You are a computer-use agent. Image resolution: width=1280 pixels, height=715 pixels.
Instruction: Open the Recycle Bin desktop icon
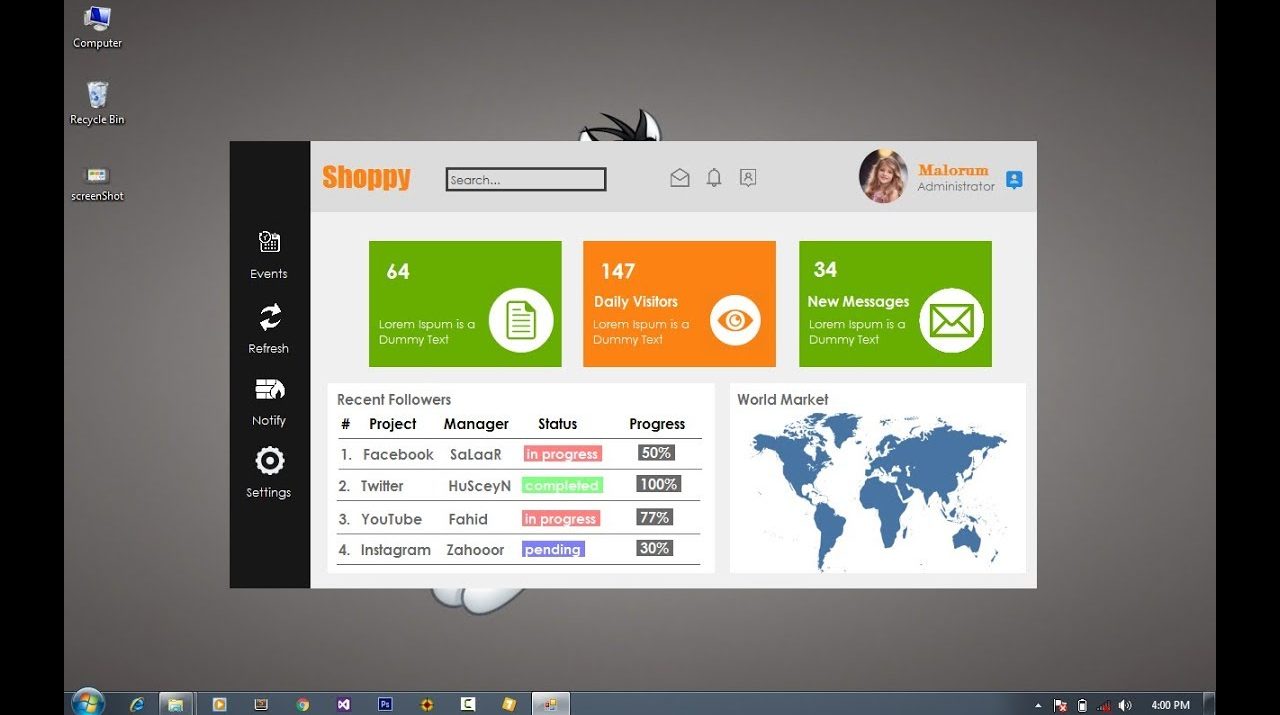(97, 97)
